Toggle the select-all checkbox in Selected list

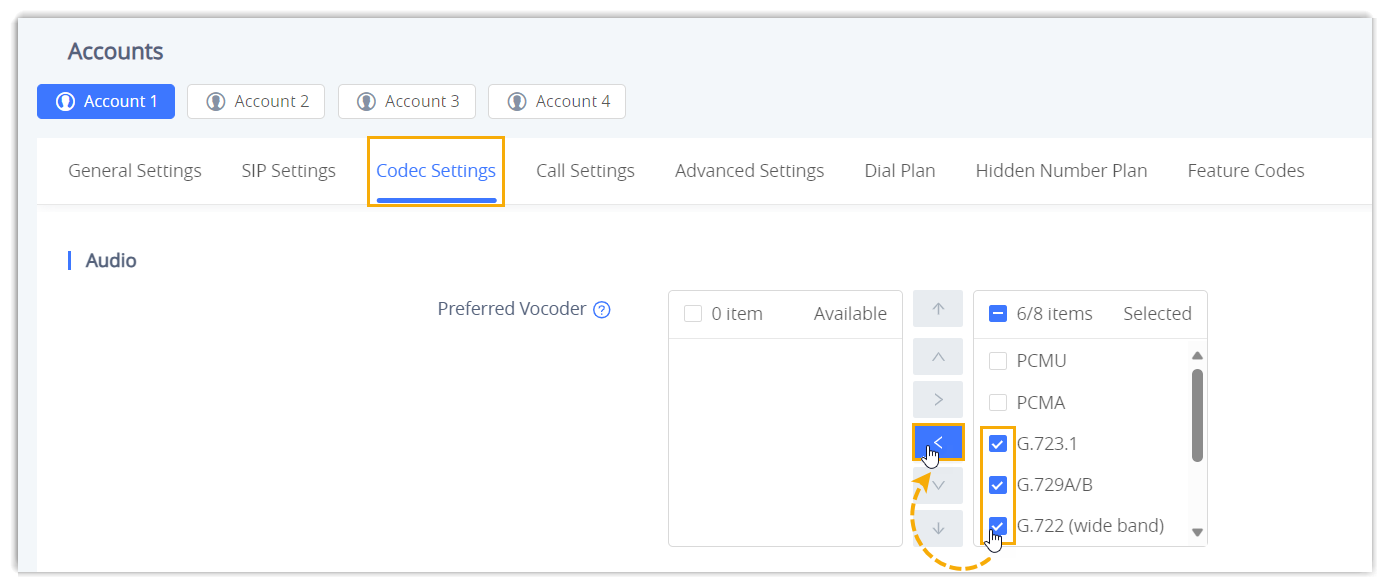997,314
